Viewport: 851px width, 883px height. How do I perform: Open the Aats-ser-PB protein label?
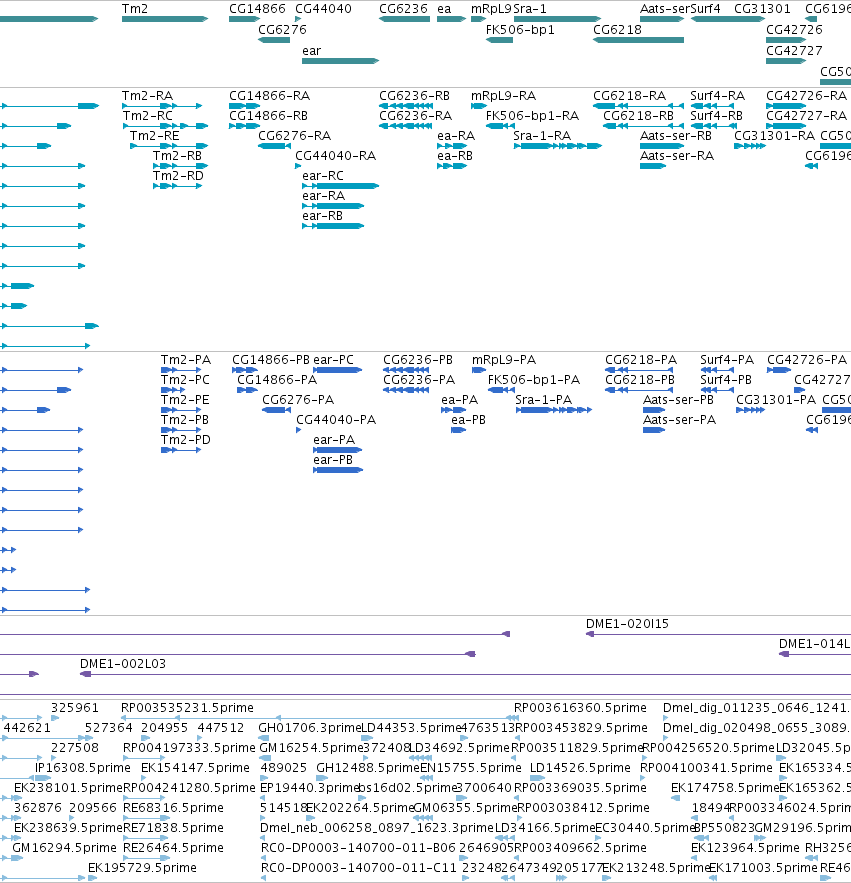pos(679,400)
